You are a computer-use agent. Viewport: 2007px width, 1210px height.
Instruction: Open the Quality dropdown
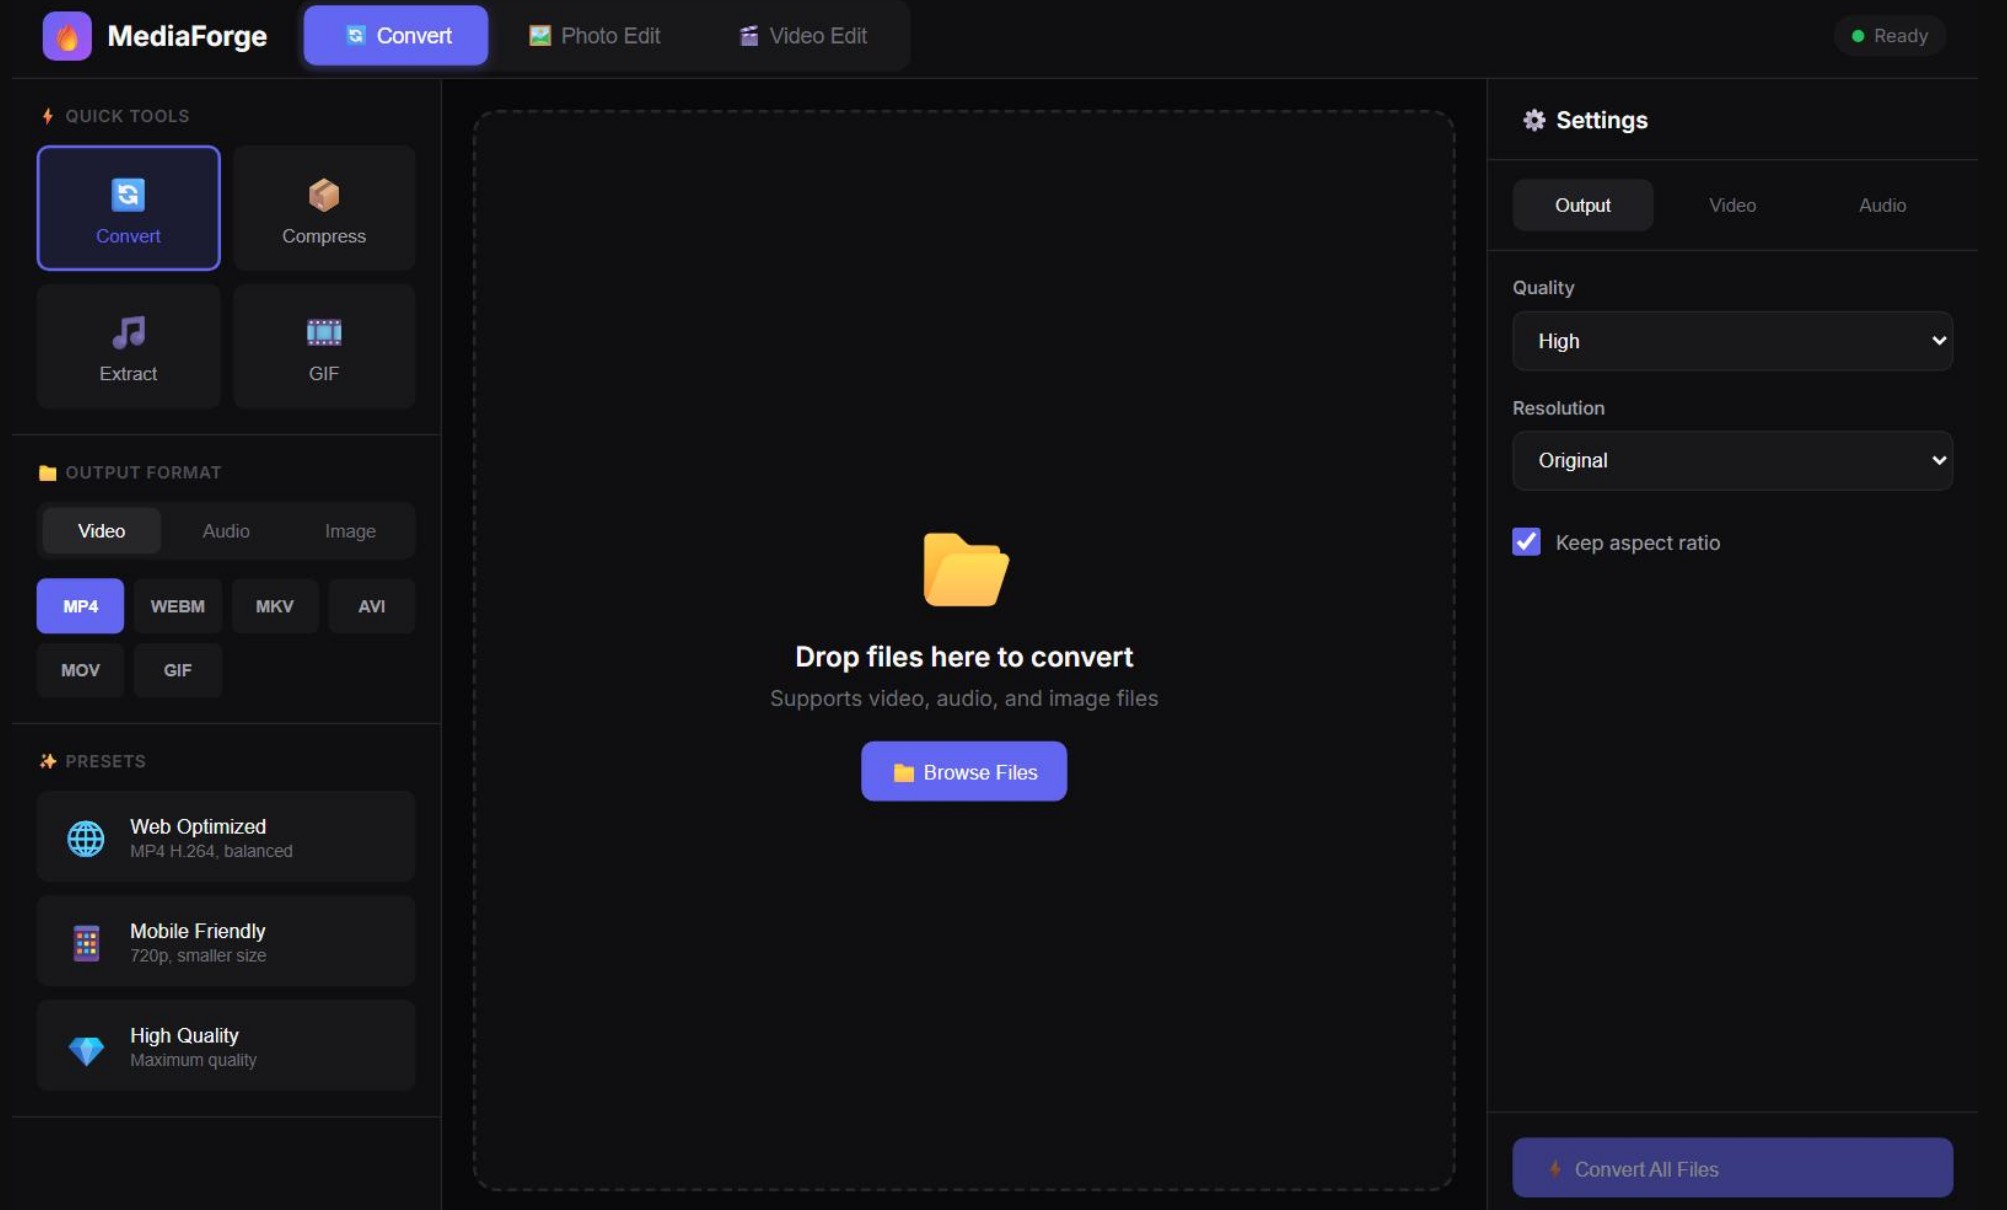coord(1732,341)
